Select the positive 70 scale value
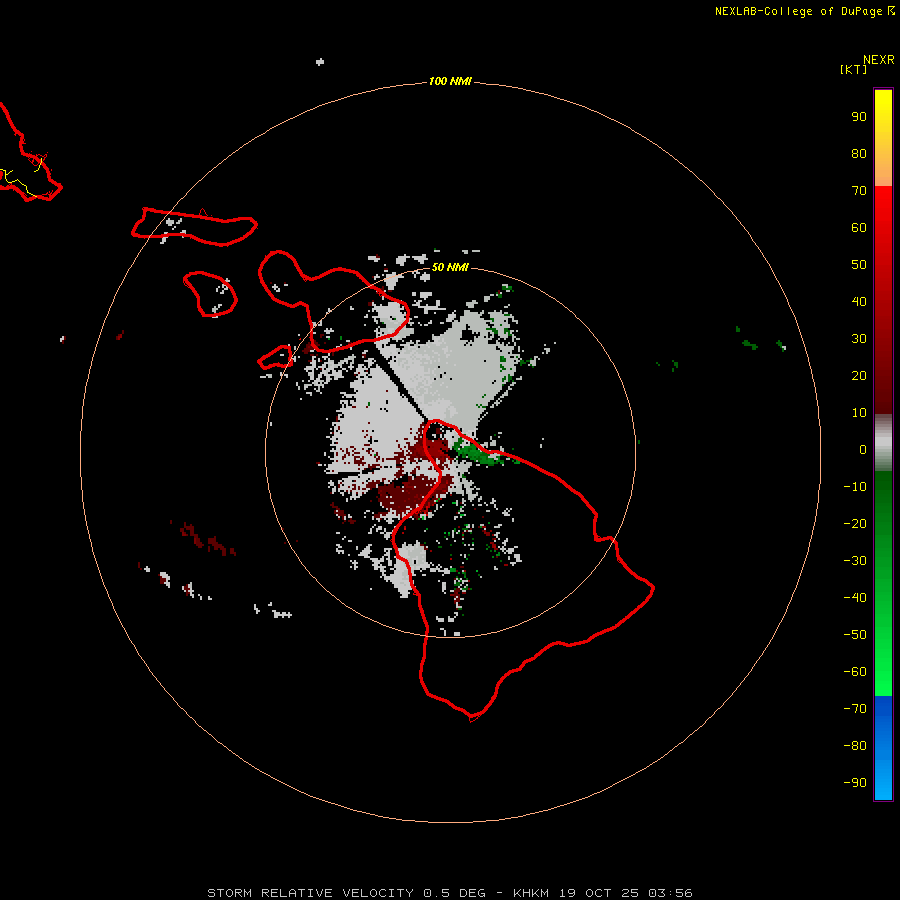 859,191
